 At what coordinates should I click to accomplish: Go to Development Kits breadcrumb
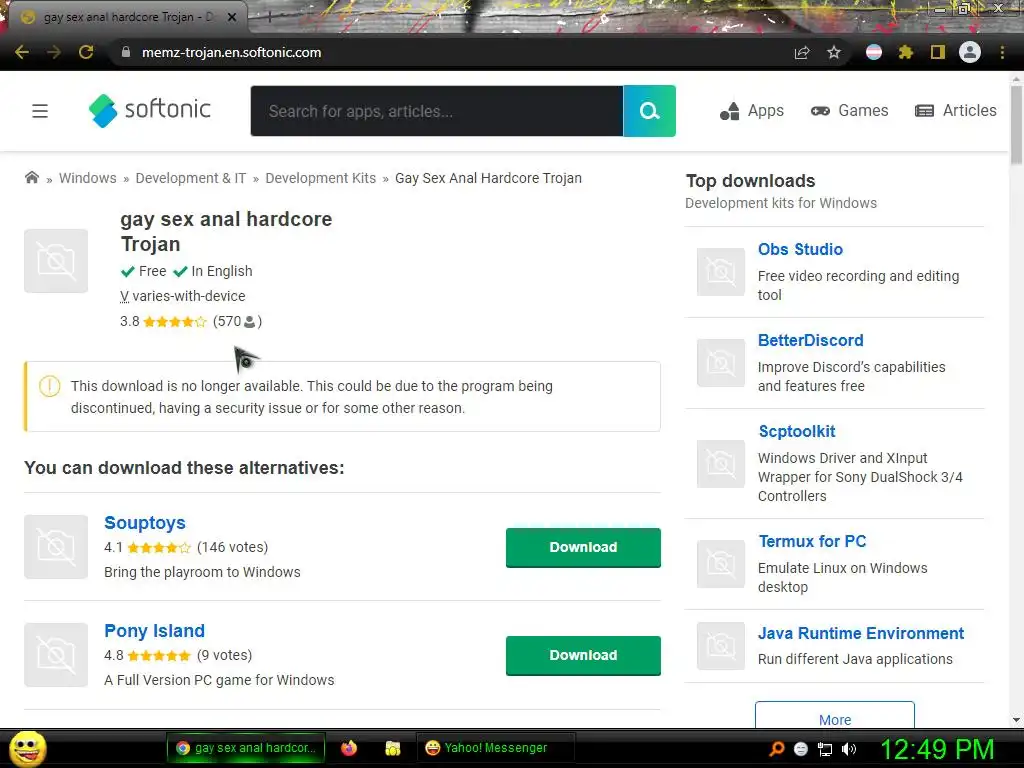coord(321,178)
